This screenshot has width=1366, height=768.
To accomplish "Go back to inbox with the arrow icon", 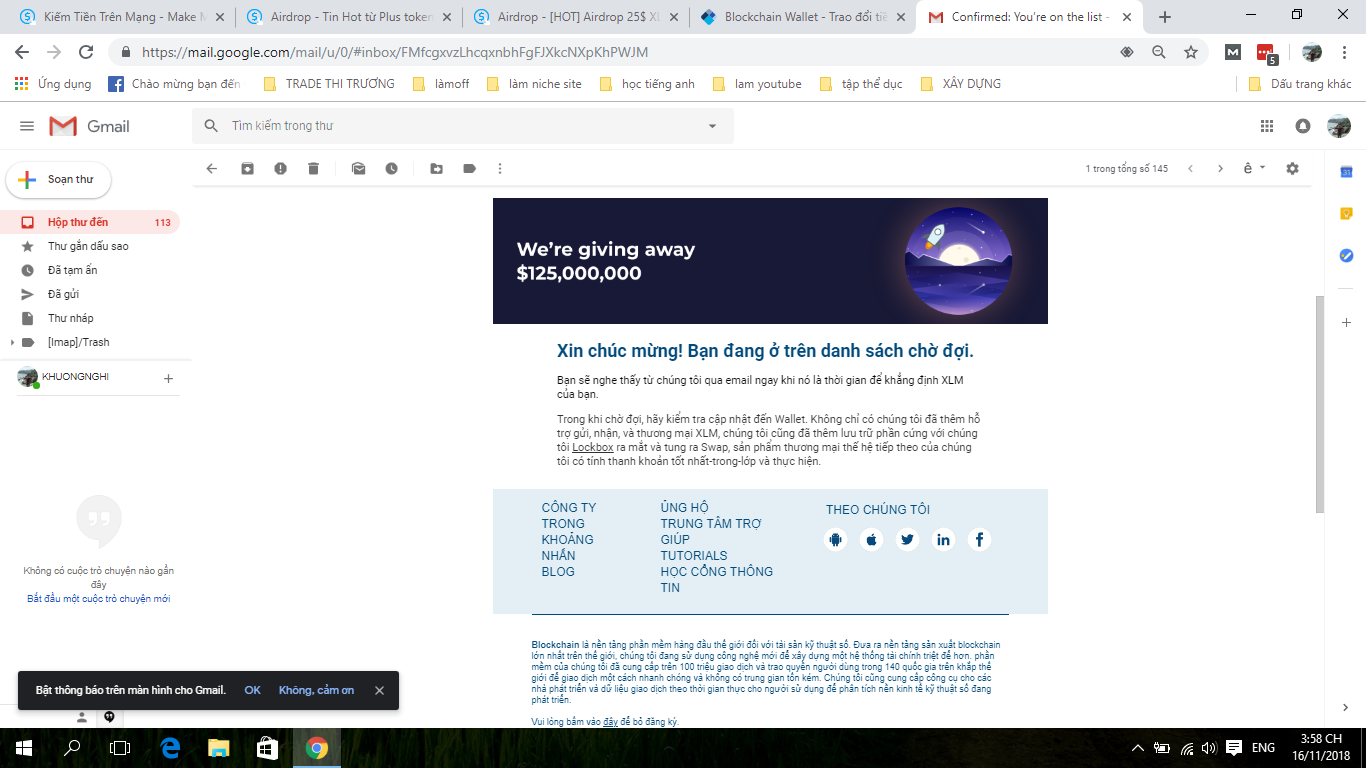I will (212, 169).
